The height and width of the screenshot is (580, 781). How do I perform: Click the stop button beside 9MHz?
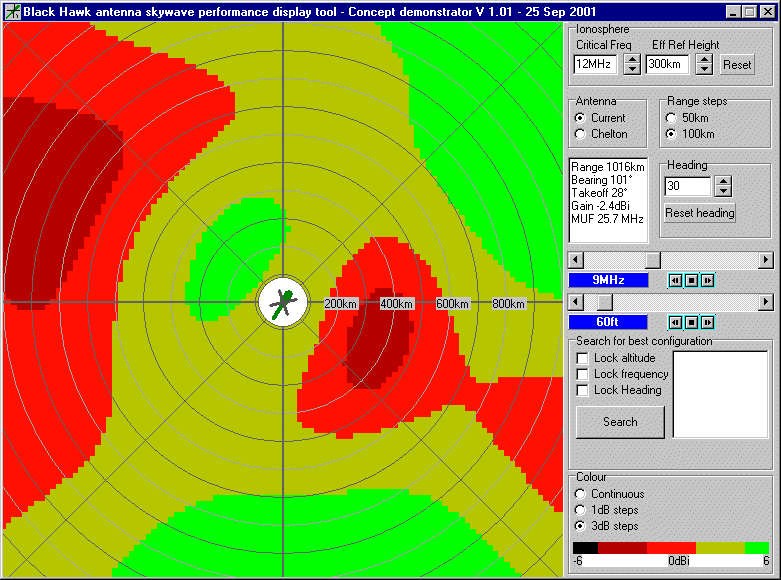(691, 281)
